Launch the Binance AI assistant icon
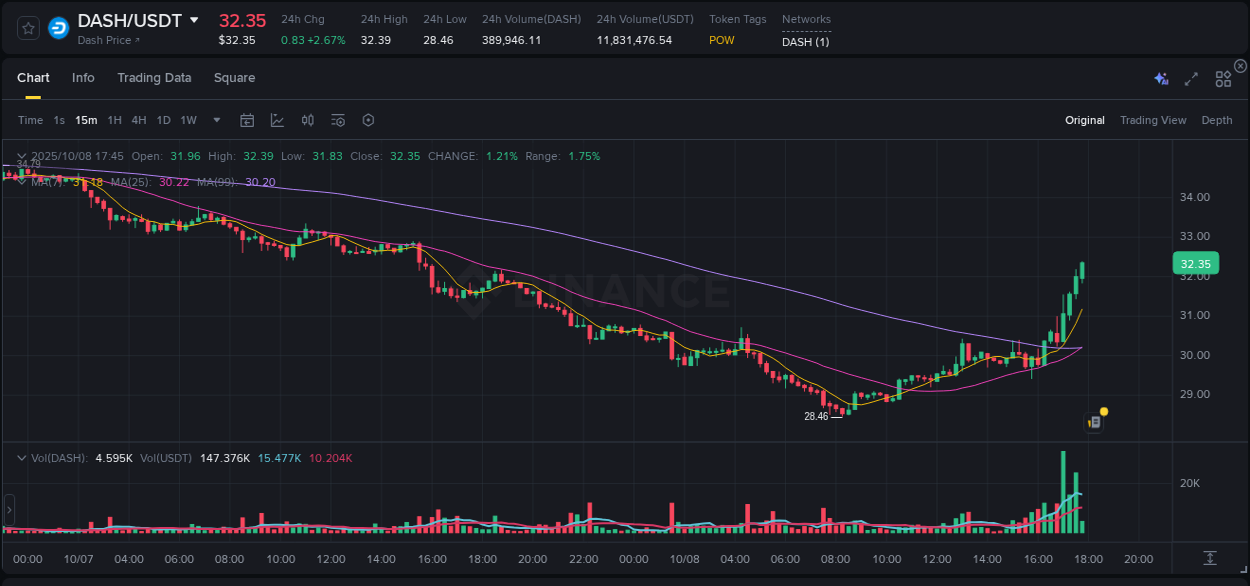This screenshot has width=1250, height=586. pos(1160,78)
